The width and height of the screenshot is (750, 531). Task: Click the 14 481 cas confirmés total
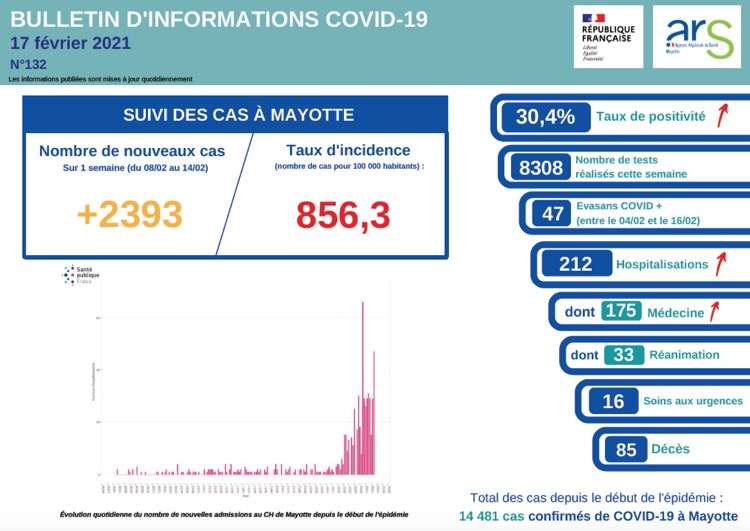tap(598, 517)
